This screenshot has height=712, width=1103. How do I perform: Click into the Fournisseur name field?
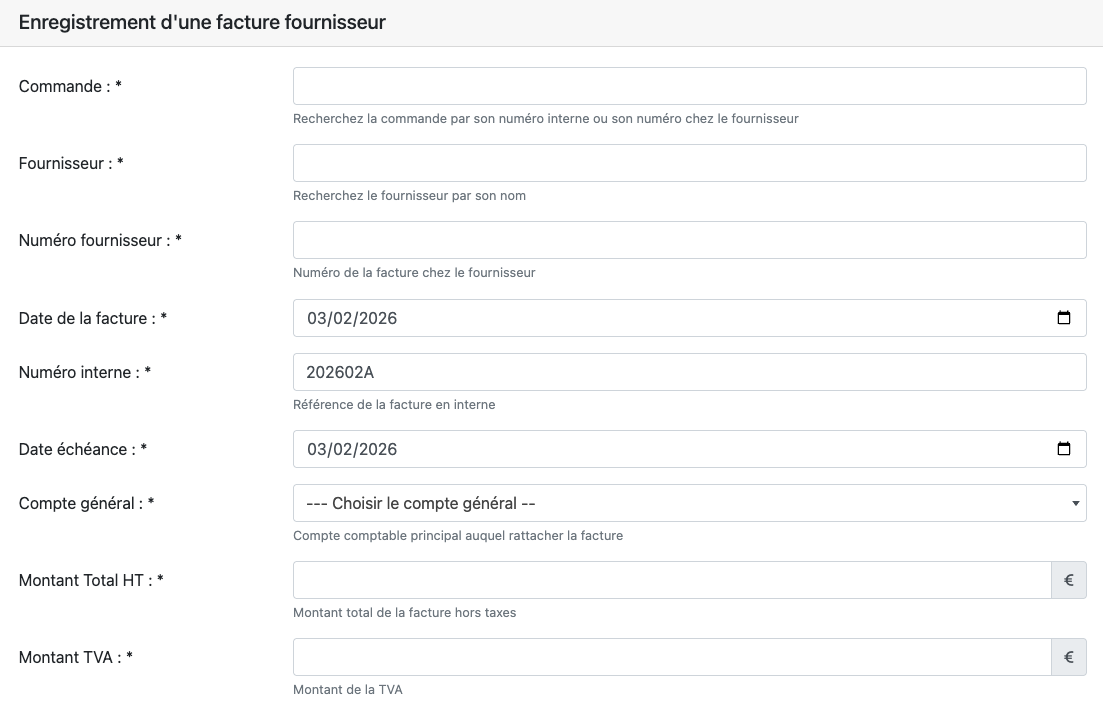[689, 163]
